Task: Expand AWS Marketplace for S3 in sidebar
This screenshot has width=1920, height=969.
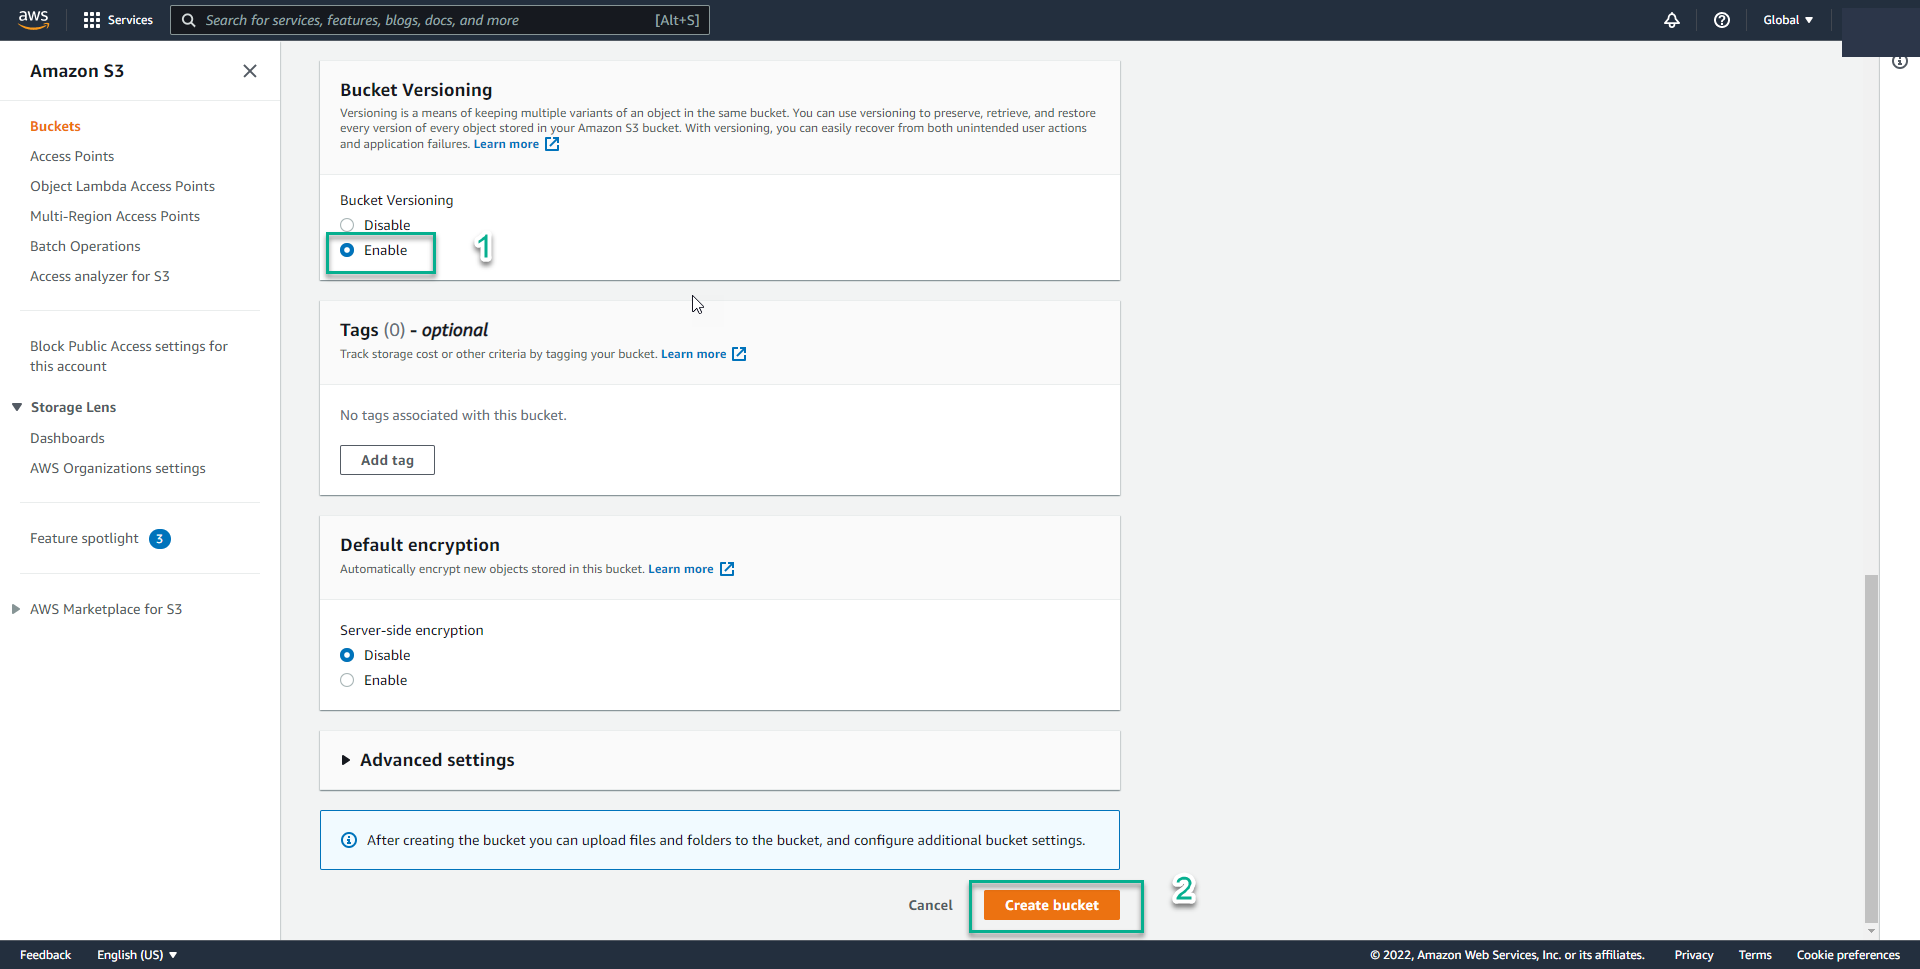Action: click(x=16, y=609)
